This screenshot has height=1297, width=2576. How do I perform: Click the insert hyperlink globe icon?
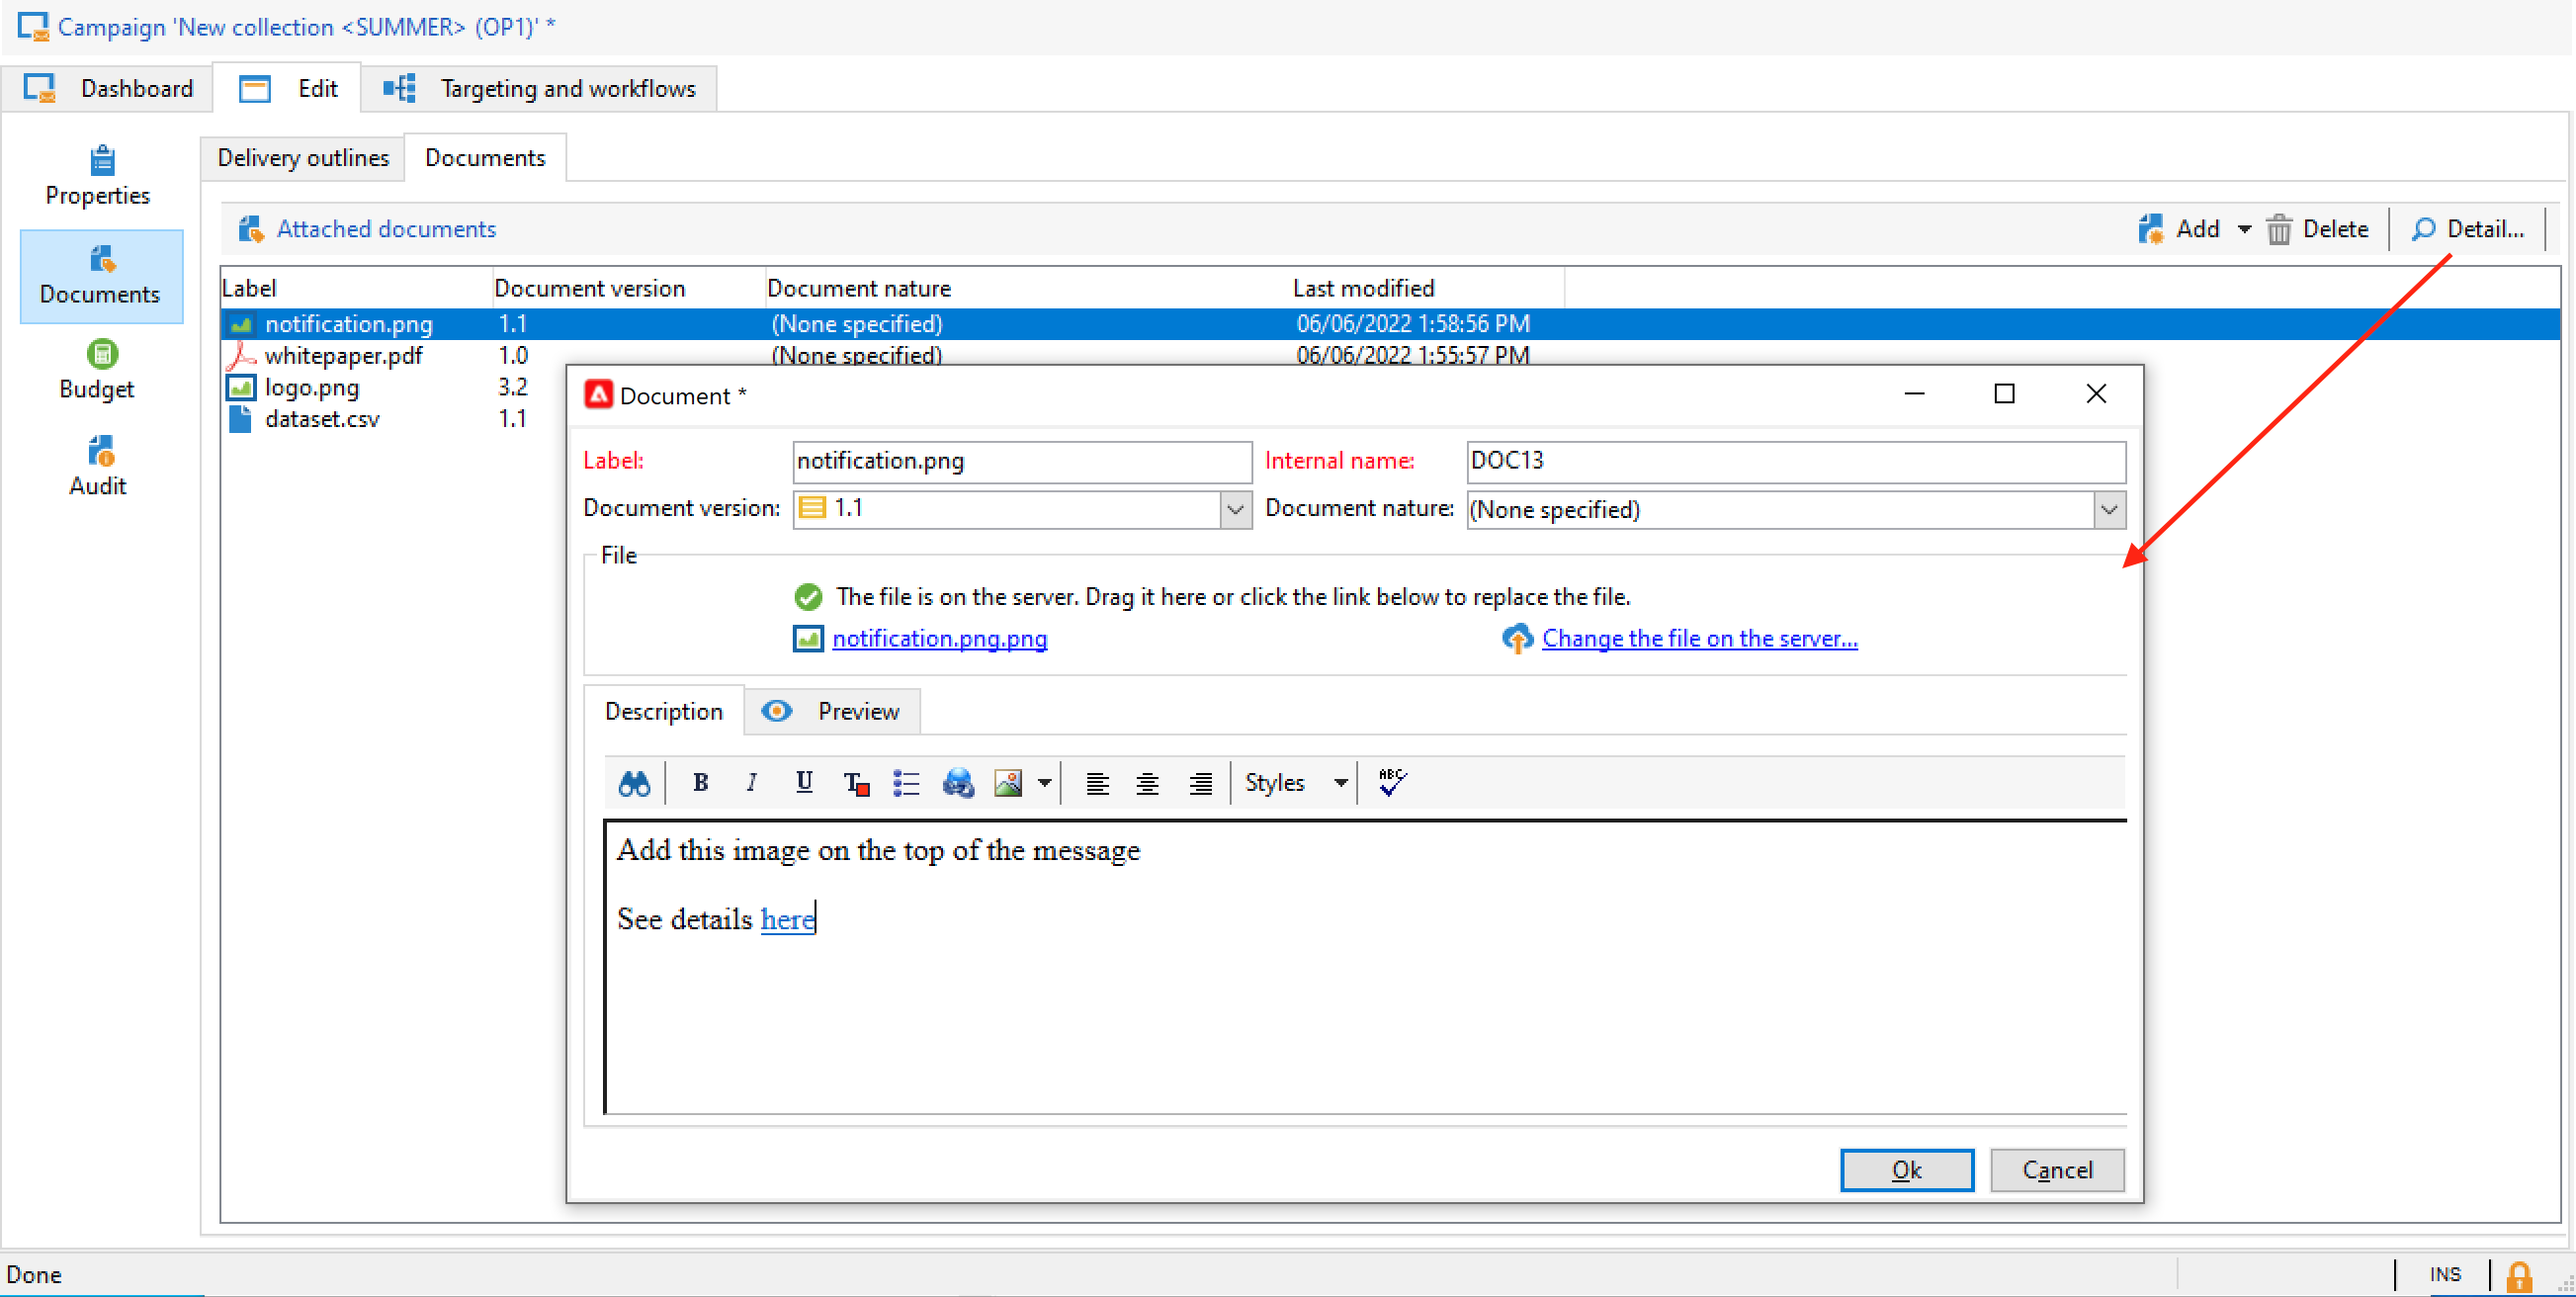pyautogui.click(x=958, y=783)
